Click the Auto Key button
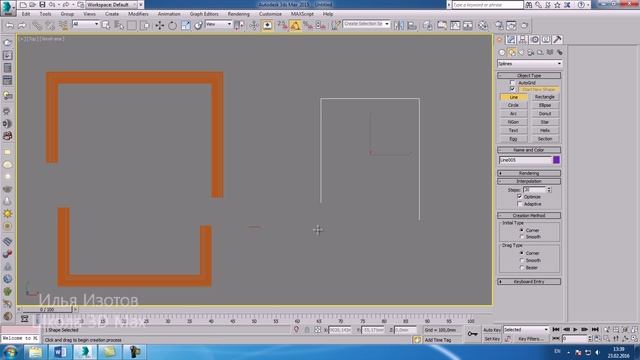640x360 pixels. click(x=492, y=330)
